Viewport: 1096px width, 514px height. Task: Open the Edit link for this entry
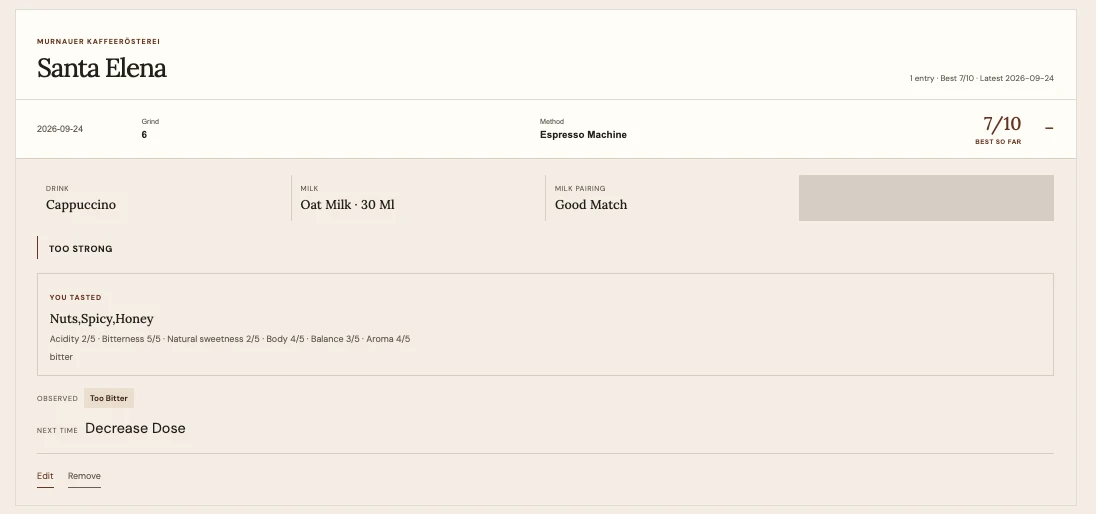tap(45, 476)
